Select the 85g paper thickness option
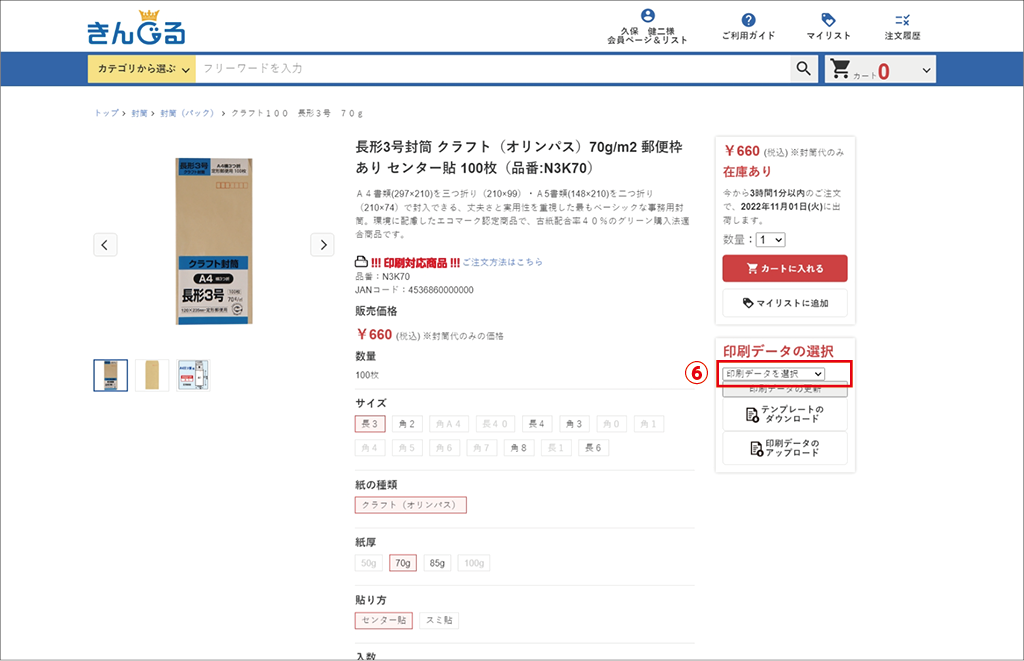Screen dimensions: 1024x661 (x=437, y=563)
